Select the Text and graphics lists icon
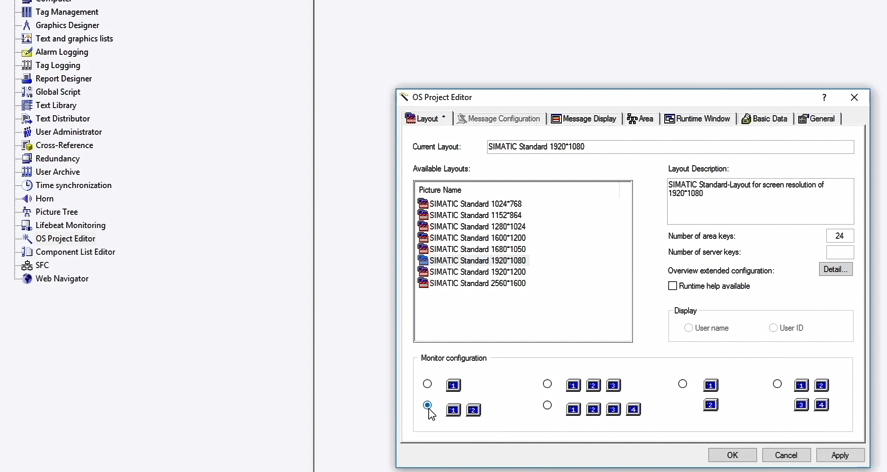 click(27, 38)
